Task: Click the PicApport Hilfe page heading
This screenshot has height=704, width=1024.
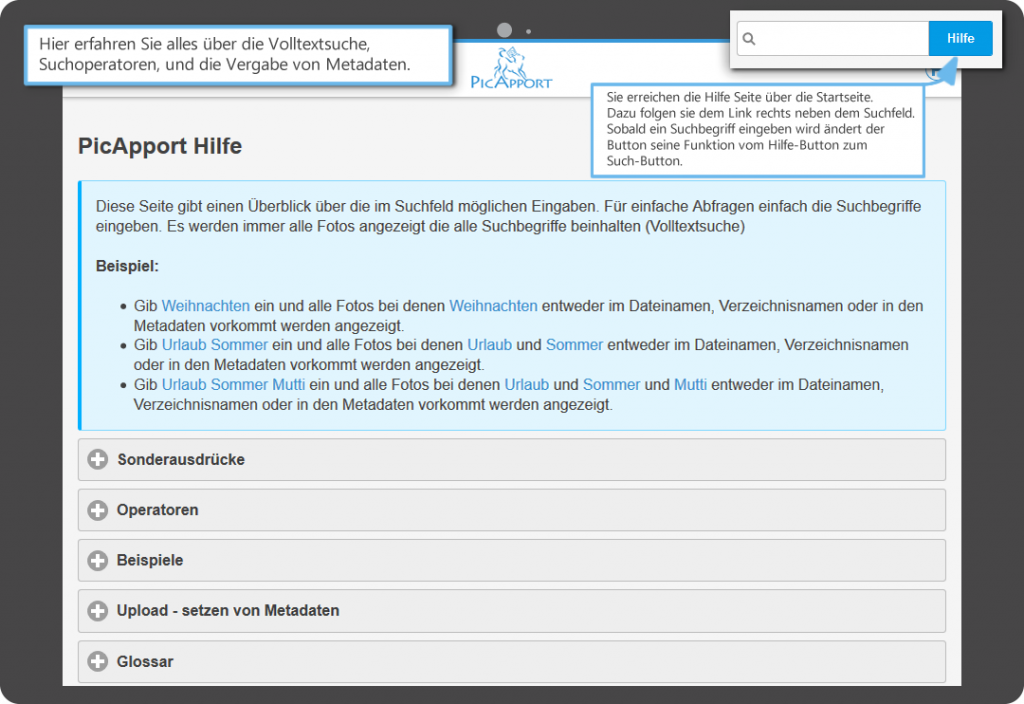Action: coord(160,146)
